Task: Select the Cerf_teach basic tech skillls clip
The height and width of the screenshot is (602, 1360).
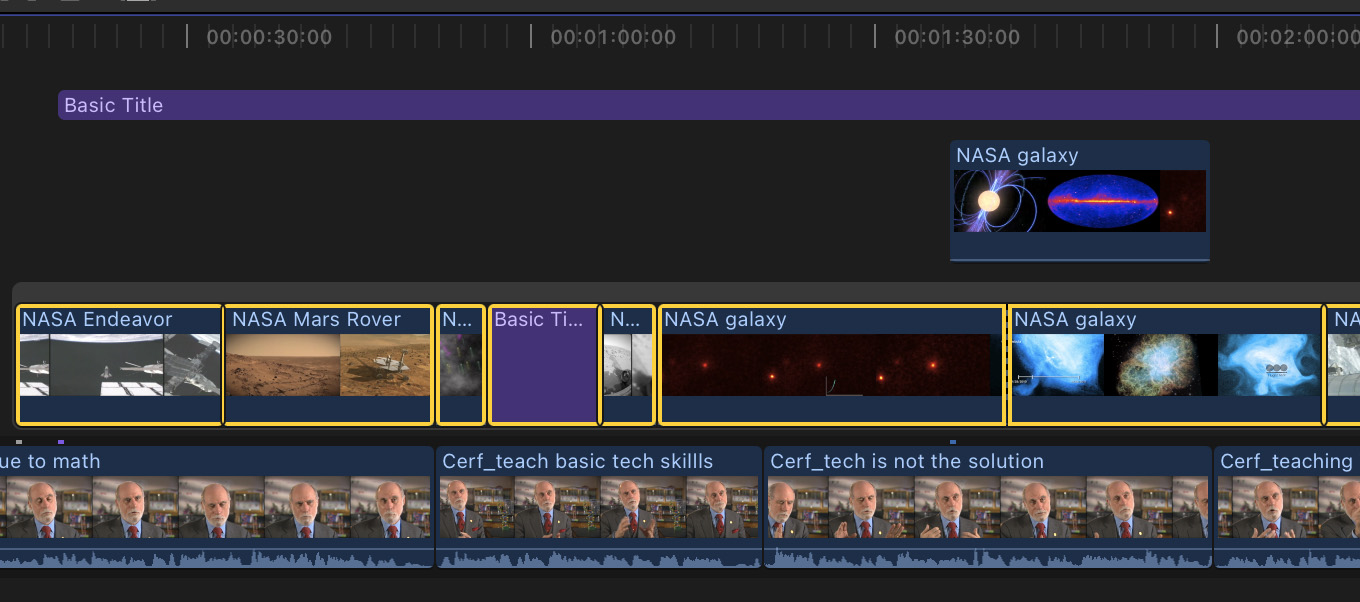Action: point(599,507)
